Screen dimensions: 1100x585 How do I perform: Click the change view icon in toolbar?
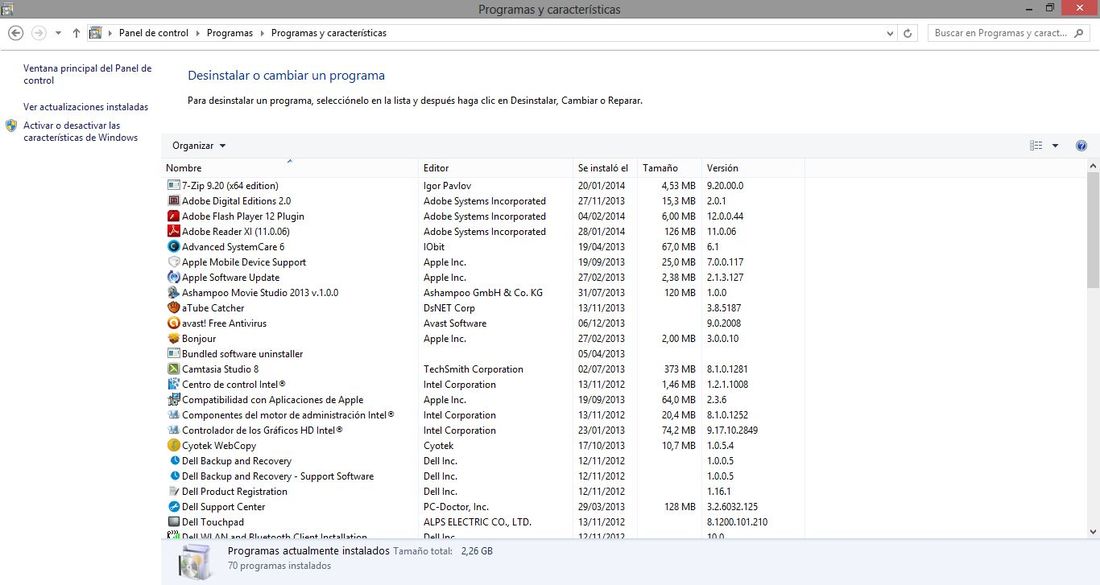(1036, 146)
